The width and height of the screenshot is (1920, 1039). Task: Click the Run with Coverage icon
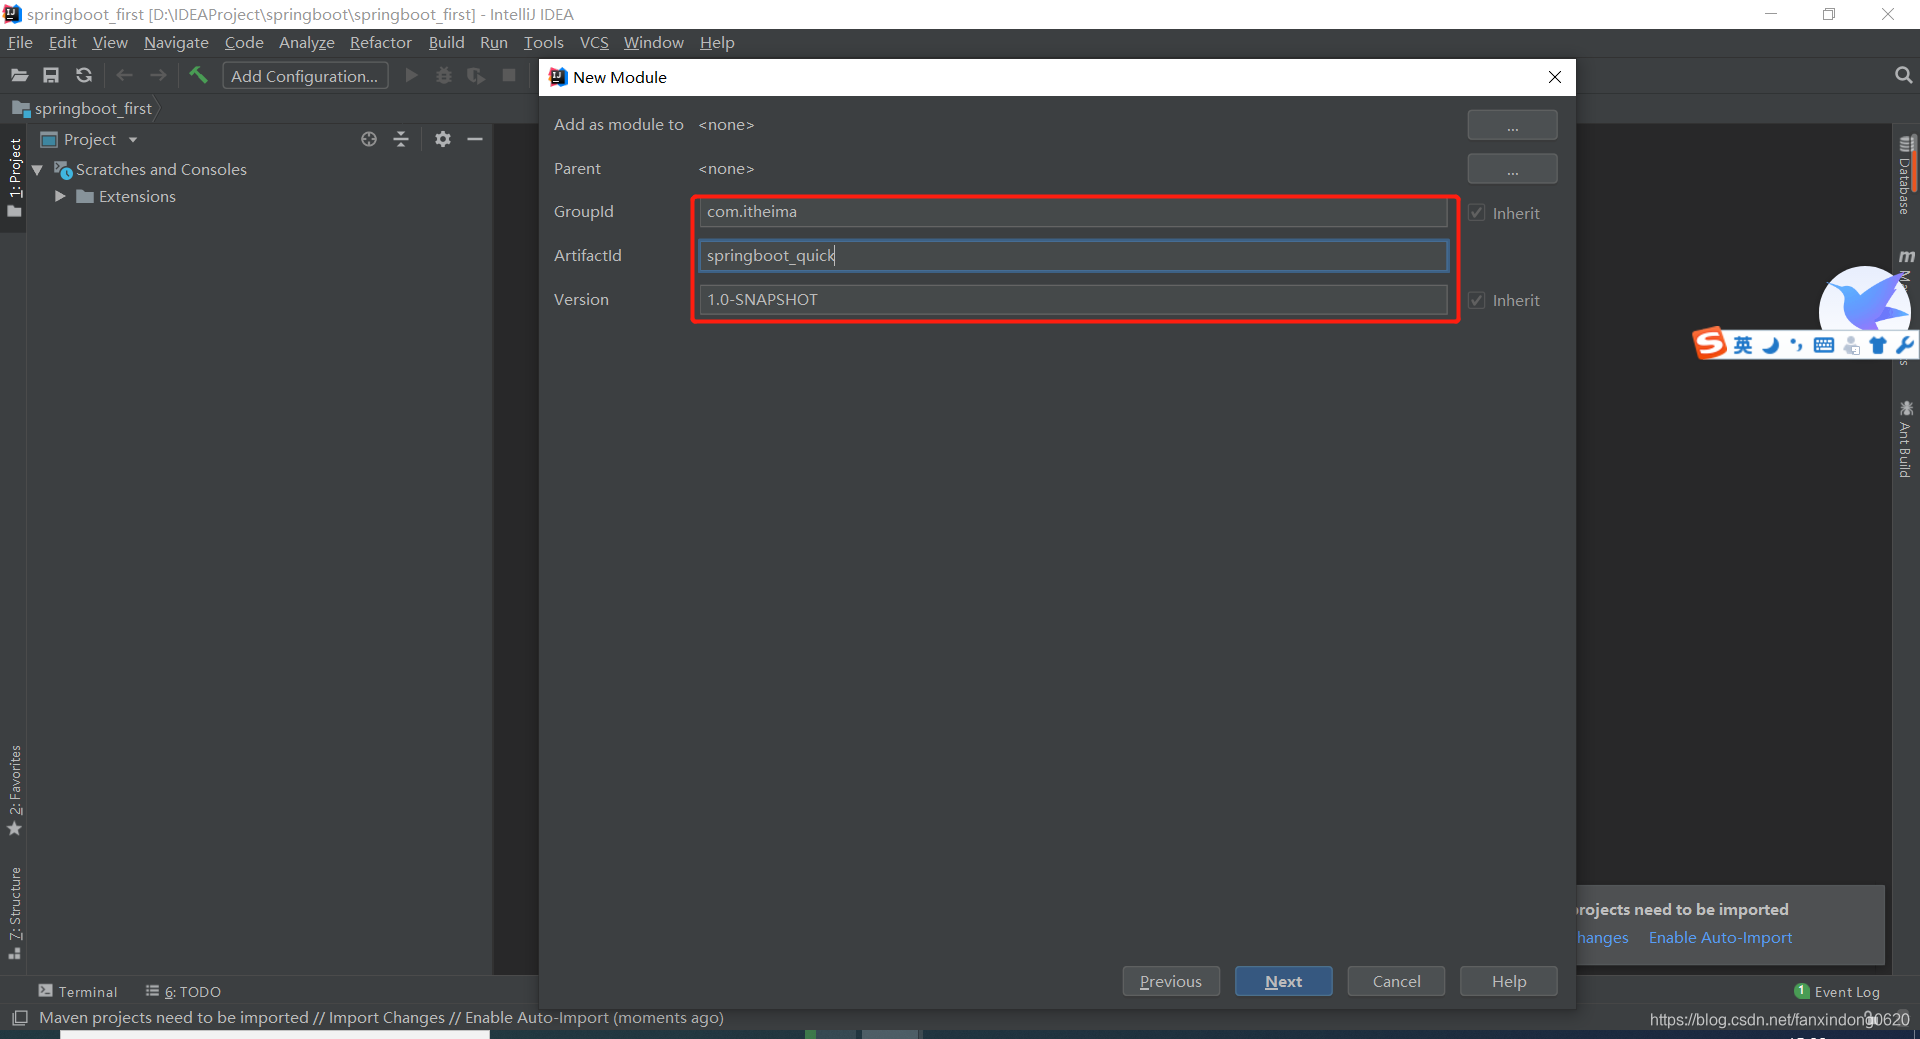click(476, 76)
